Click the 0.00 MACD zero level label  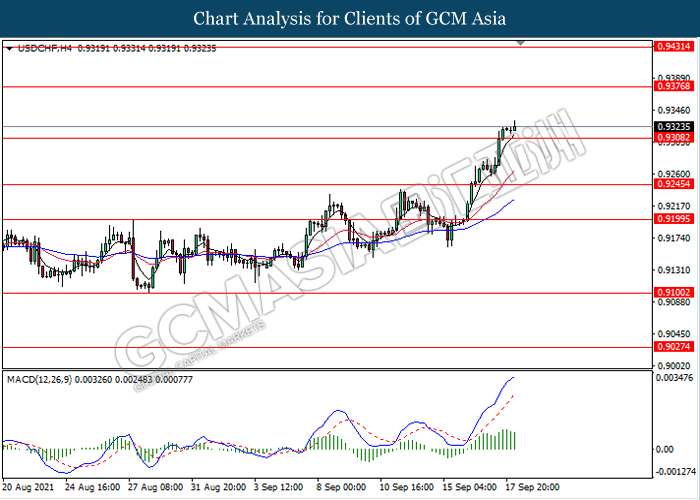tap(665, 450)
